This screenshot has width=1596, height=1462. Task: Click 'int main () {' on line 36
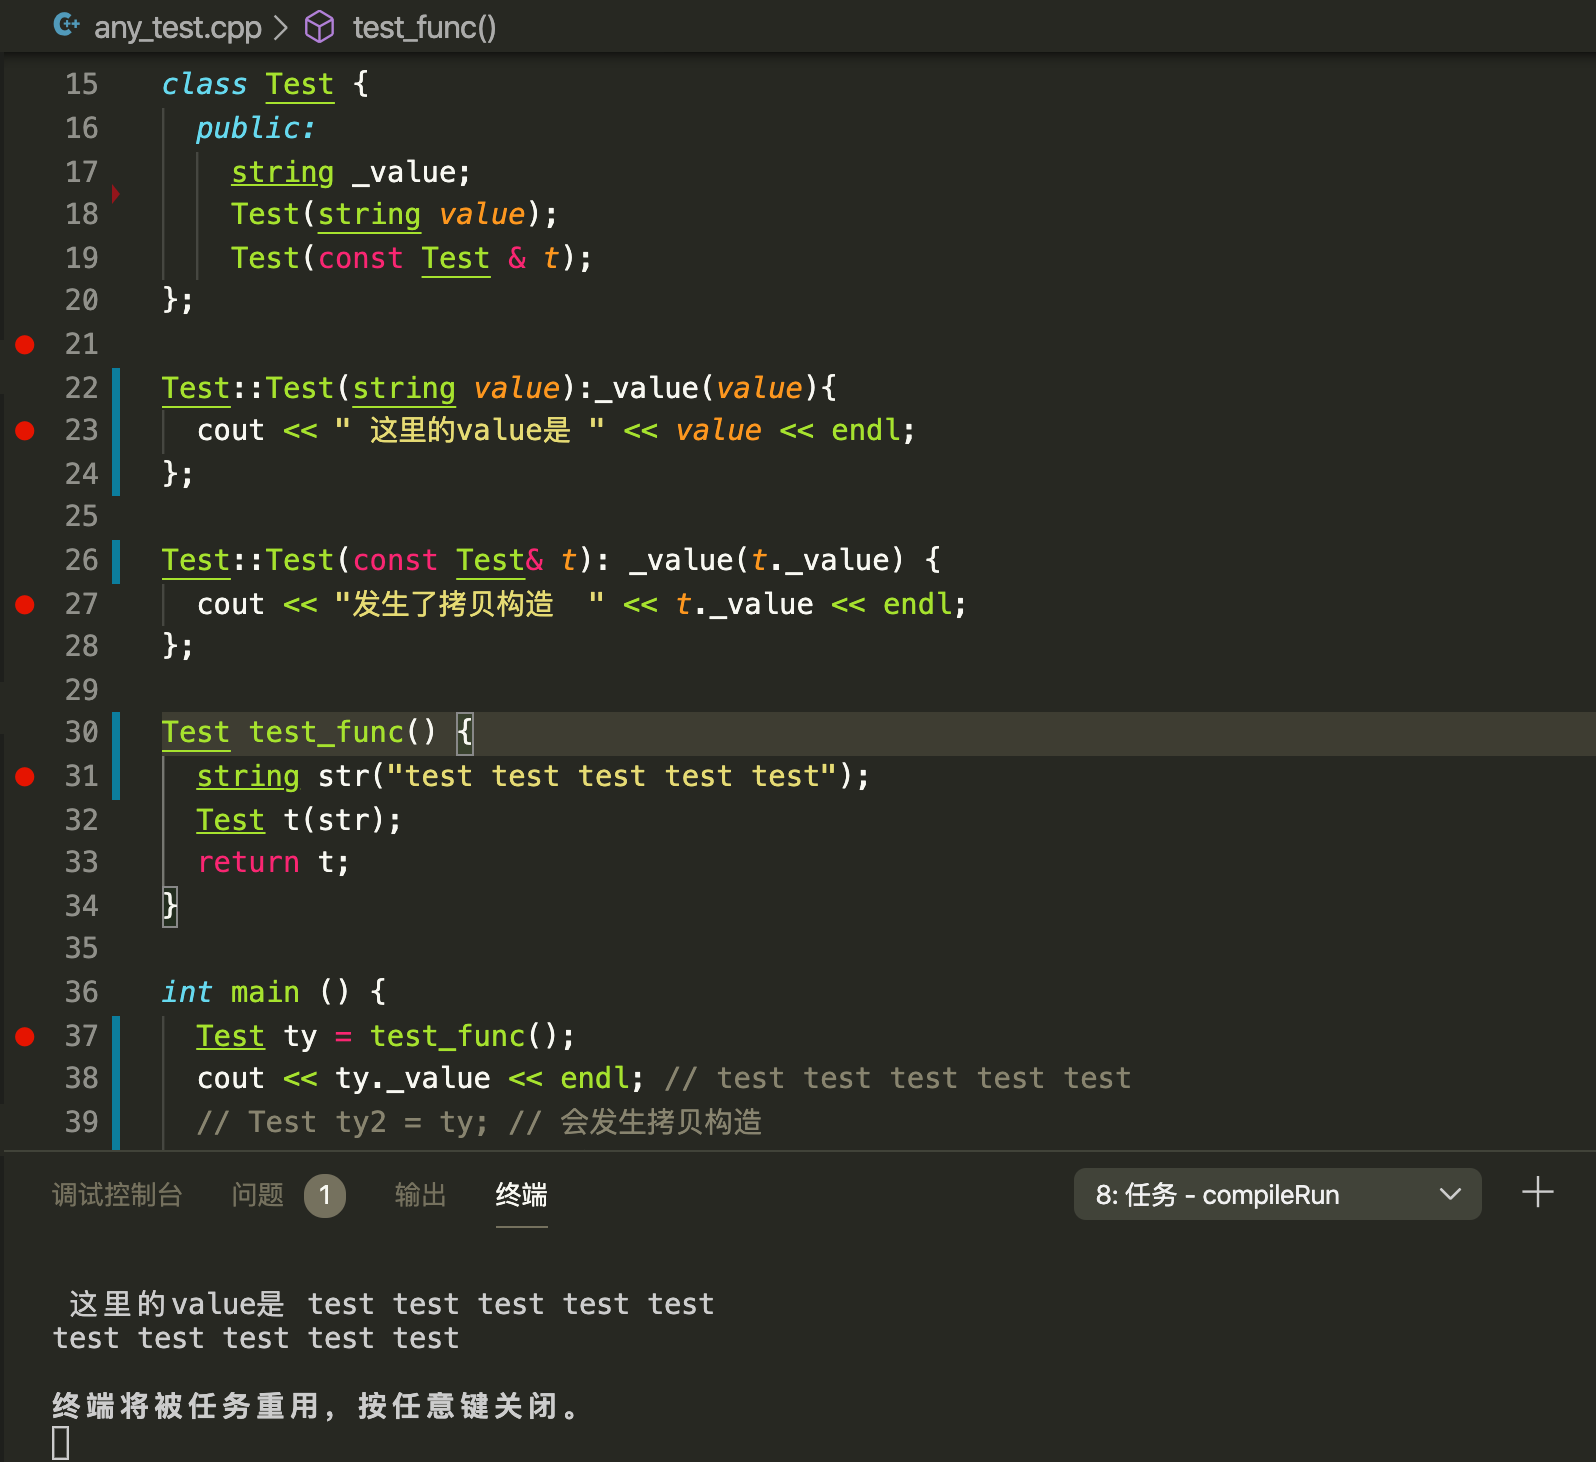pos(274,992)
